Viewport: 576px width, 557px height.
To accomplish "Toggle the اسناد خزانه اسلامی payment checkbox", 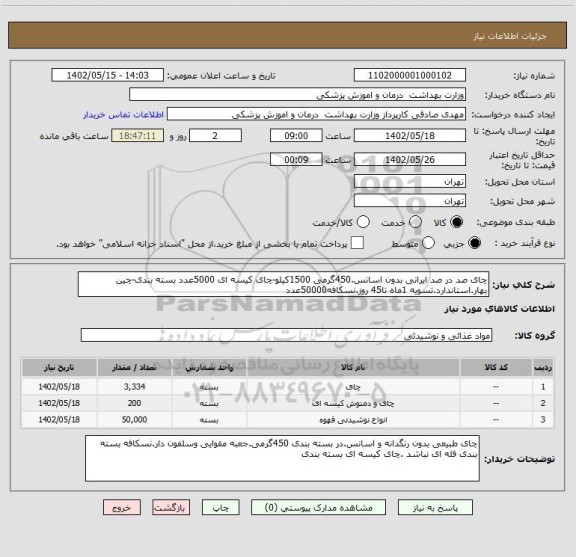I will point(357,243).
